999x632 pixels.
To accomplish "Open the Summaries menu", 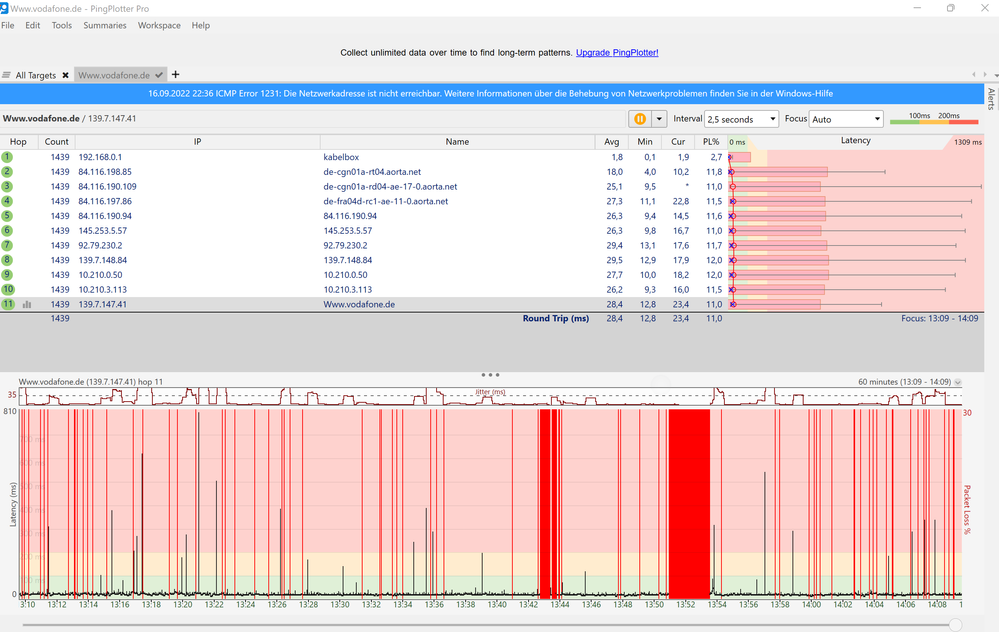I will (x=105, y=25).
